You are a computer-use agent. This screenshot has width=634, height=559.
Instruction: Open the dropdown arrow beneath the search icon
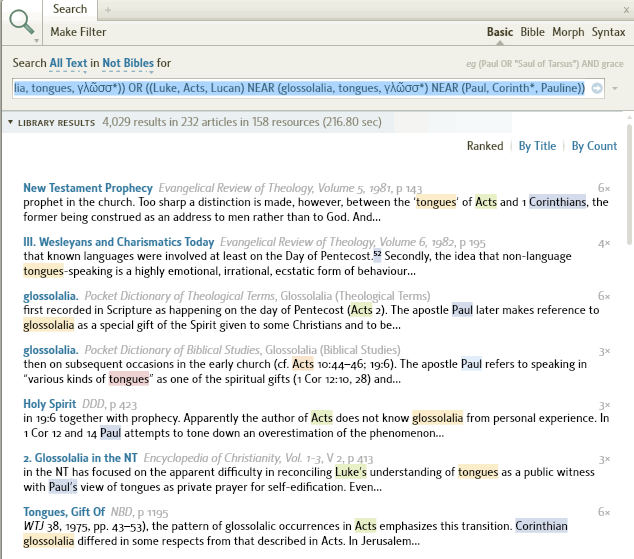click(x=36, y=41)
